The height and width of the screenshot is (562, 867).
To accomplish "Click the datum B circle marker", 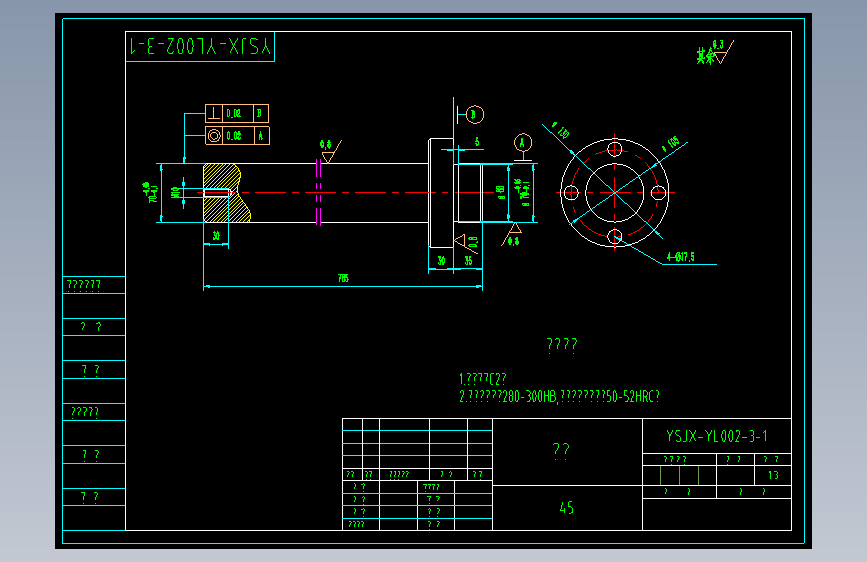I will point(474,115).
